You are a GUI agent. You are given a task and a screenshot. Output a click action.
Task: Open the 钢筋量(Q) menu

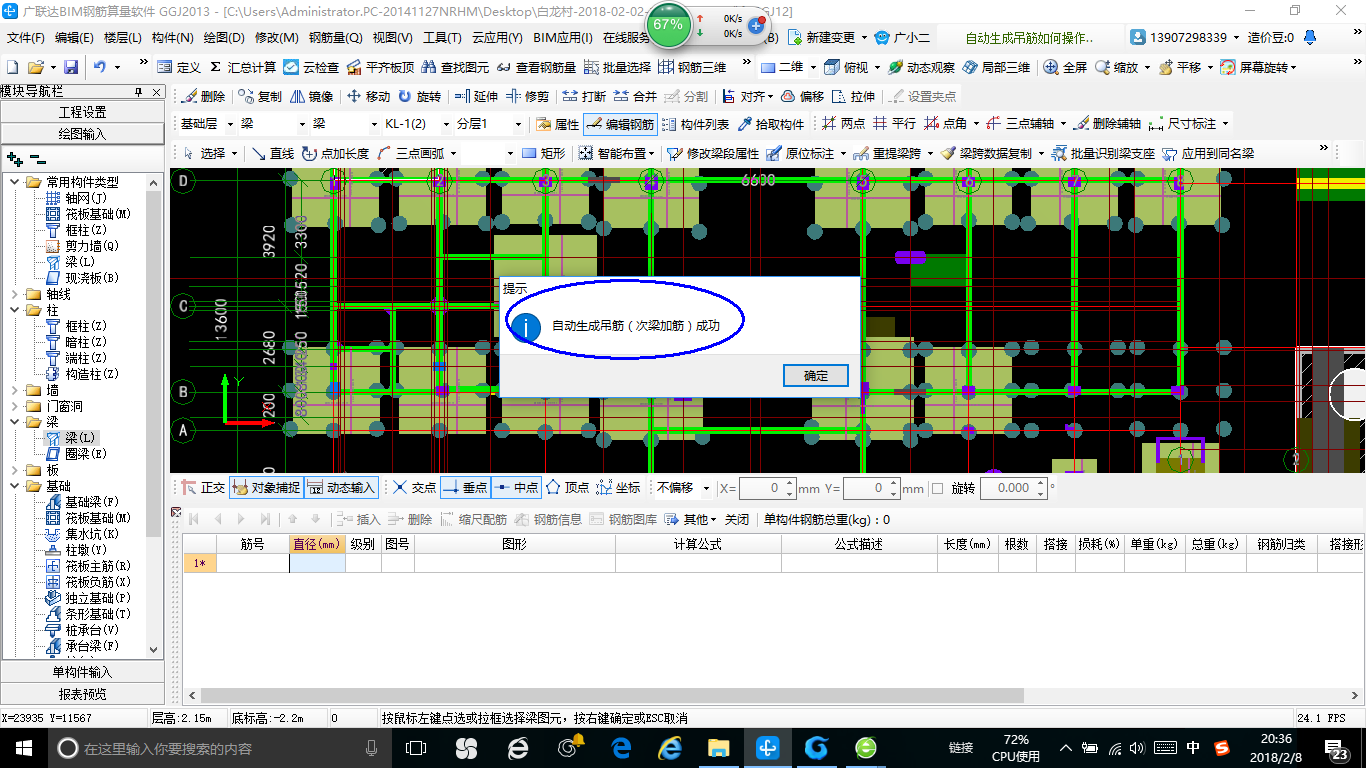coord(336,38)
